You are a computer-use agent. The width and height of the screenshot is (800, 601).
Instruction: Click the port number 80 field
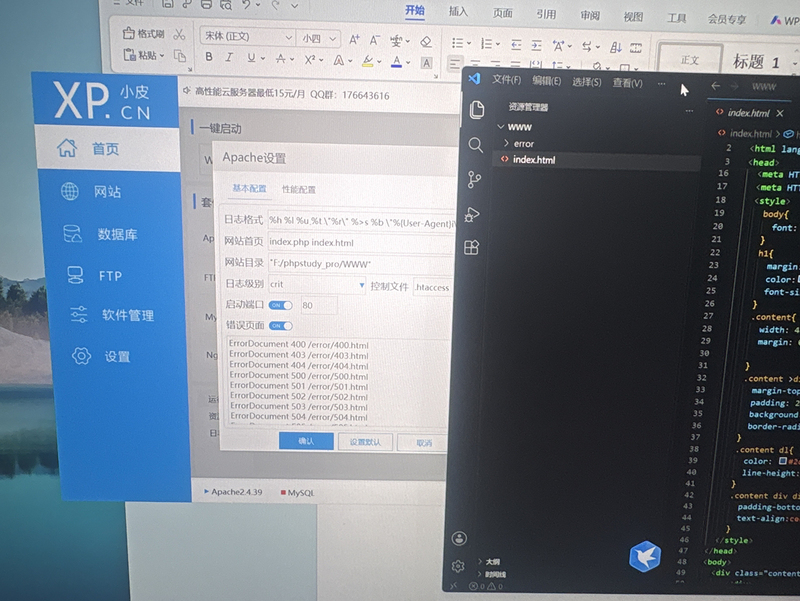point(318,305)
